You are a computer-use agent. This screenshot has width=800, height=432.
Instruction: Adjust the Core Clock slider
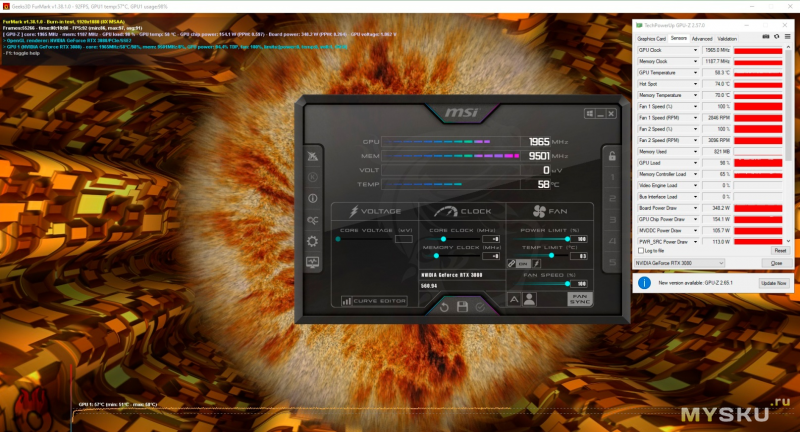pyautogui.click(x=454, y=239)
